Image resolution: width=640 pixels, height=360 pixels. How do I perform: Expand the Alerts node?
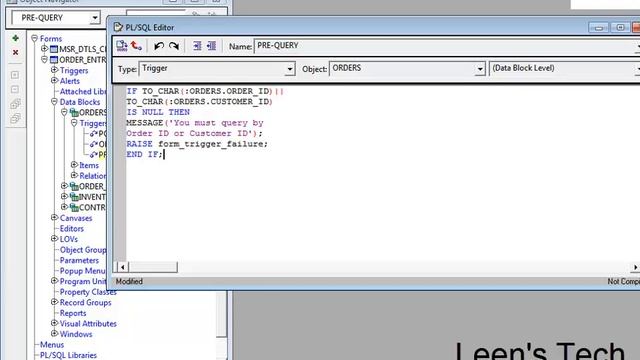(x=54, y=80)
